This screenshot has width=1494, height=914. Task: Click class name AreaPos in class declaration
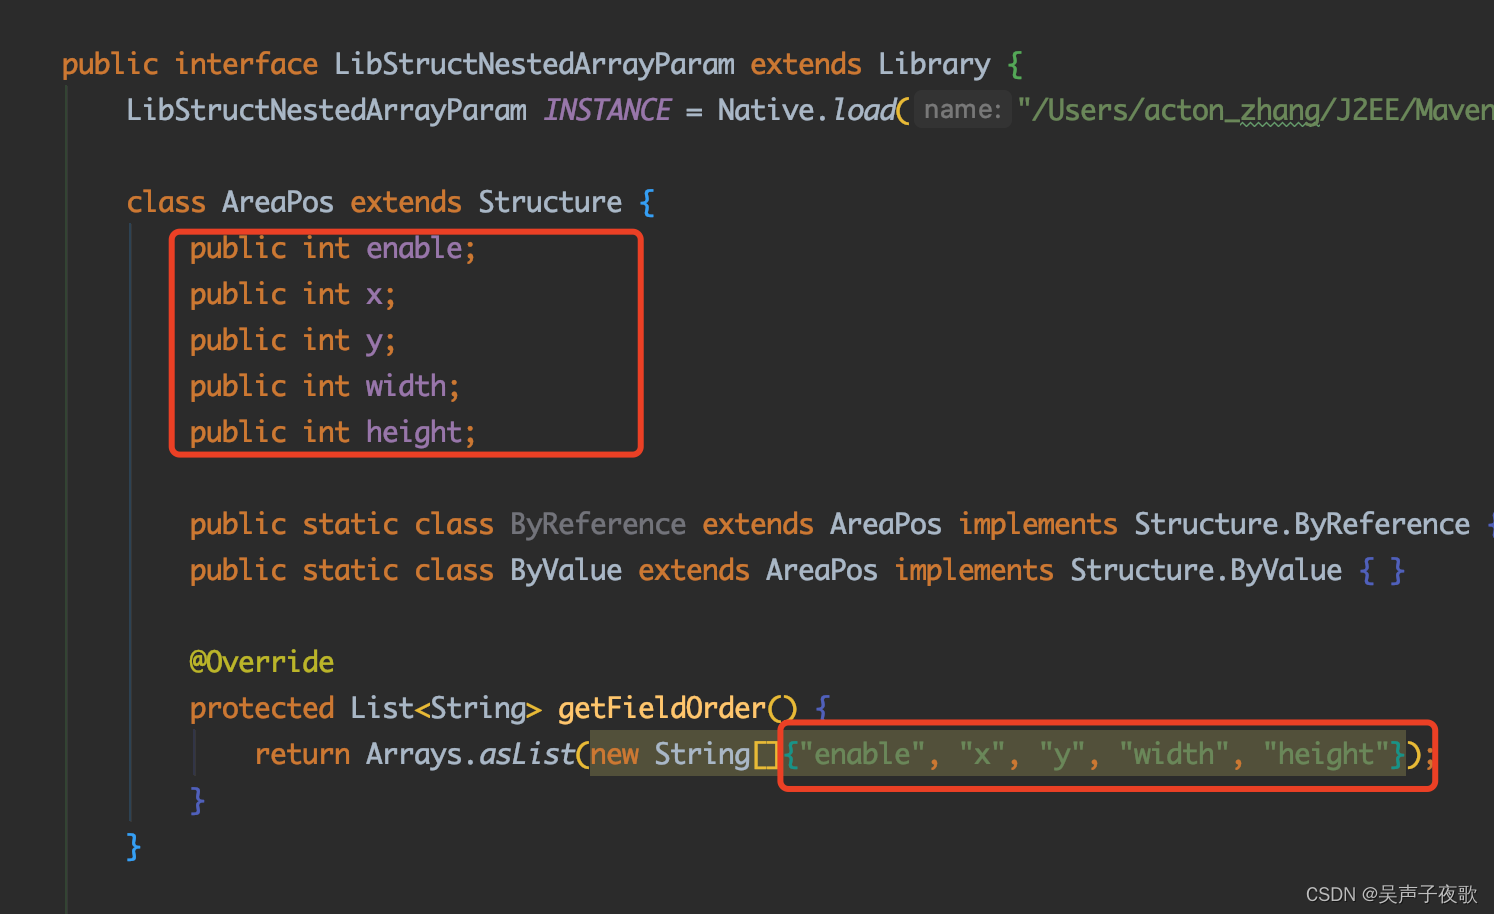tap(278, 202)
